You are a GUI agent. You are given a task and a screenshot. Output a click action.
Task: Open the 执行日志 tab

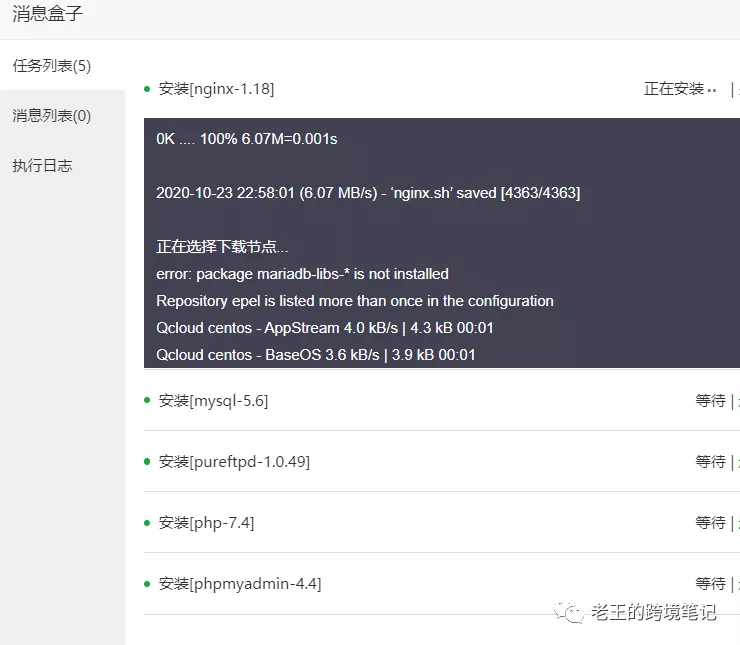point(42,166)
